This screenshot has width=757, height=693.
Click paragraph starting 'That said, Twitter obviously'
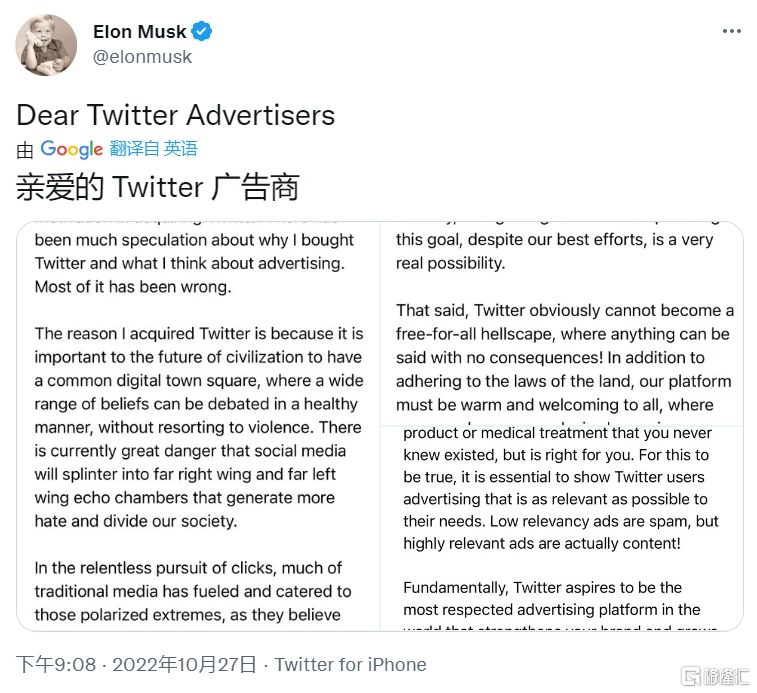(564, 357)
